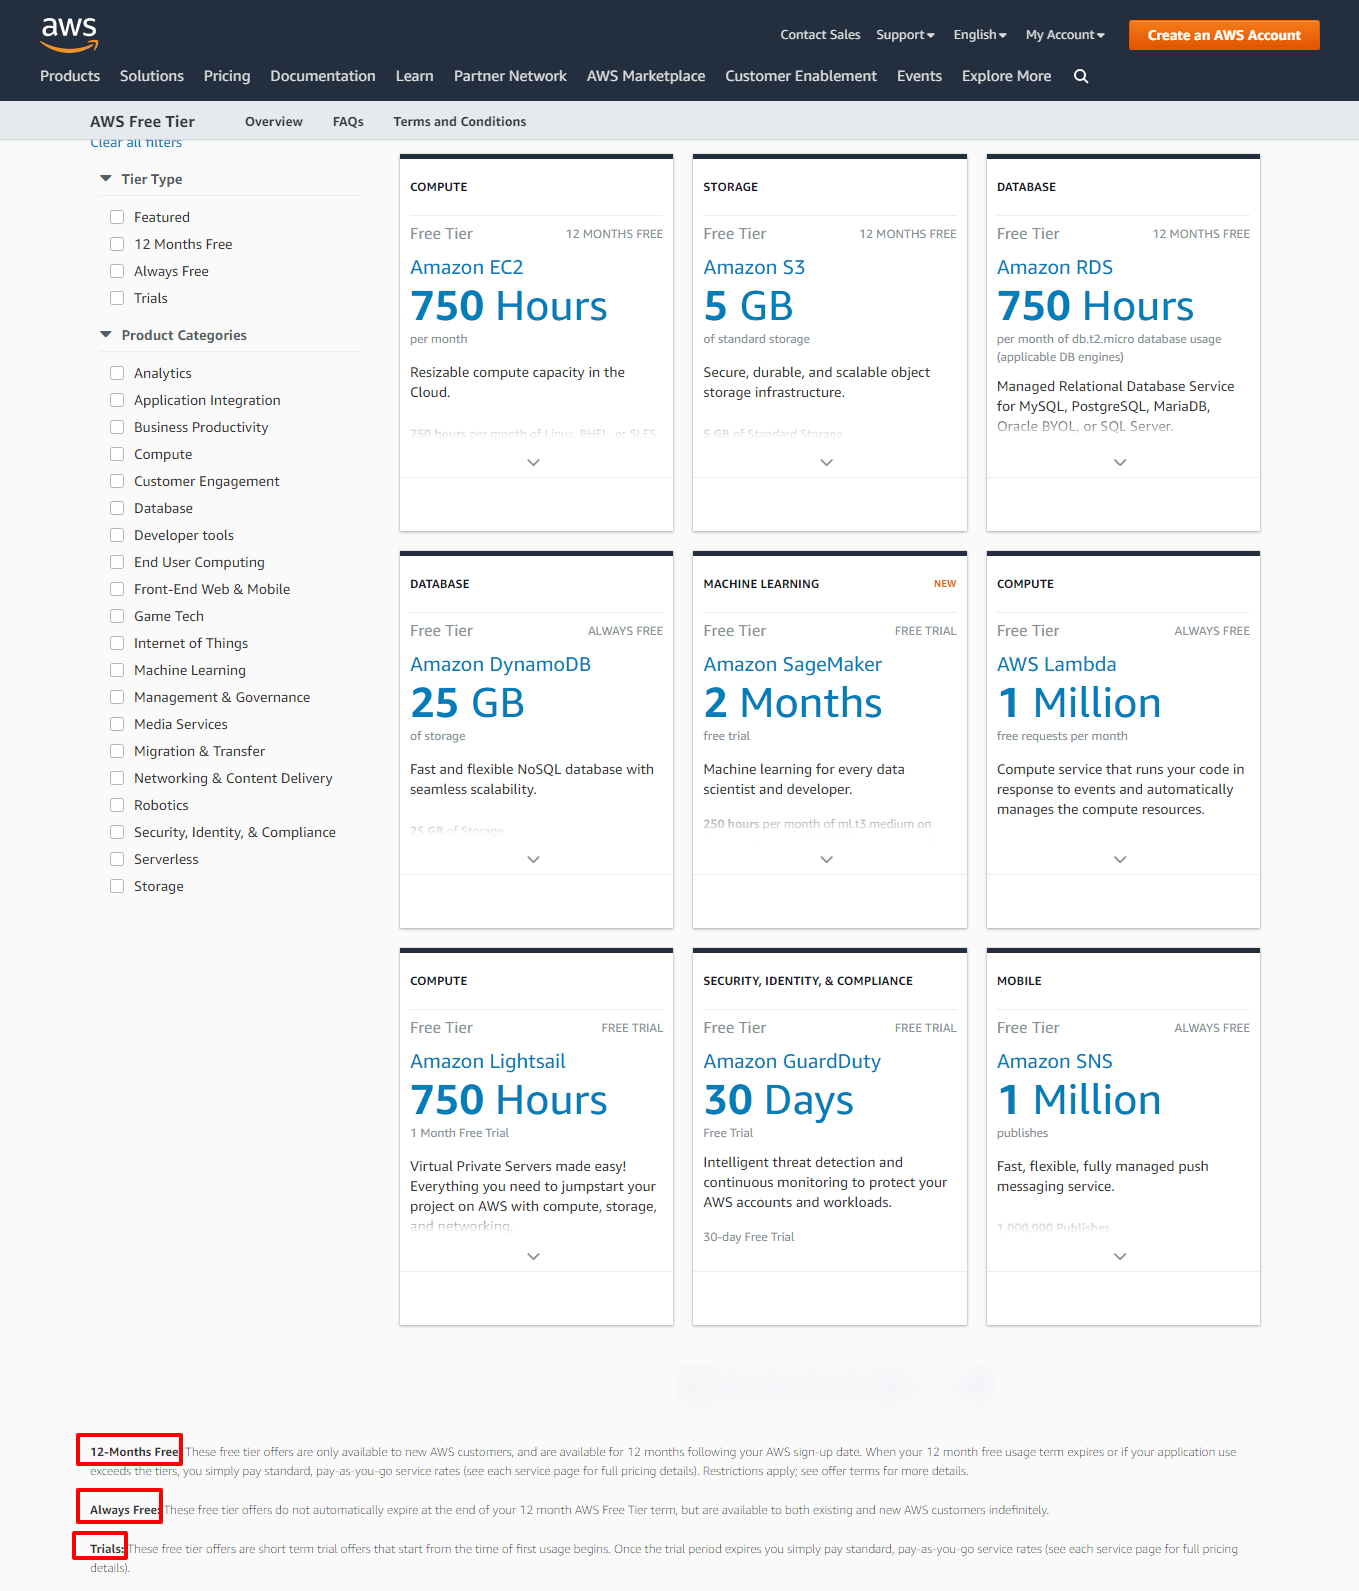Open the AWS Lambda link
The height and width of the screenshot is (1591, 1359).
click(x=1057, y=664)
